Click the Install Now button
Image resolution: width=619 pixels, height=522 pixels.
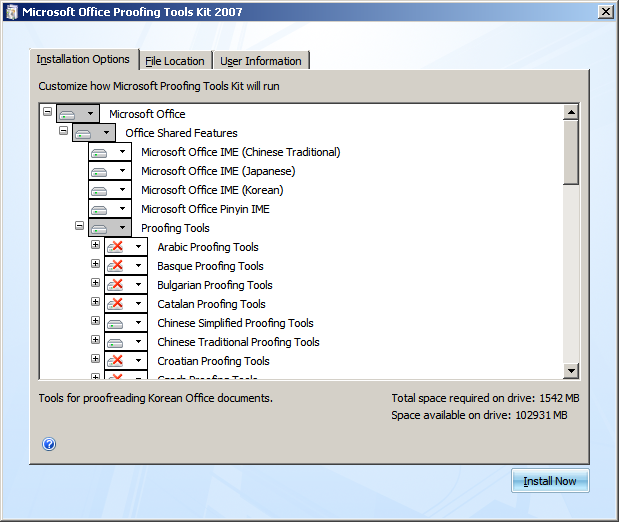click(550, 481)
